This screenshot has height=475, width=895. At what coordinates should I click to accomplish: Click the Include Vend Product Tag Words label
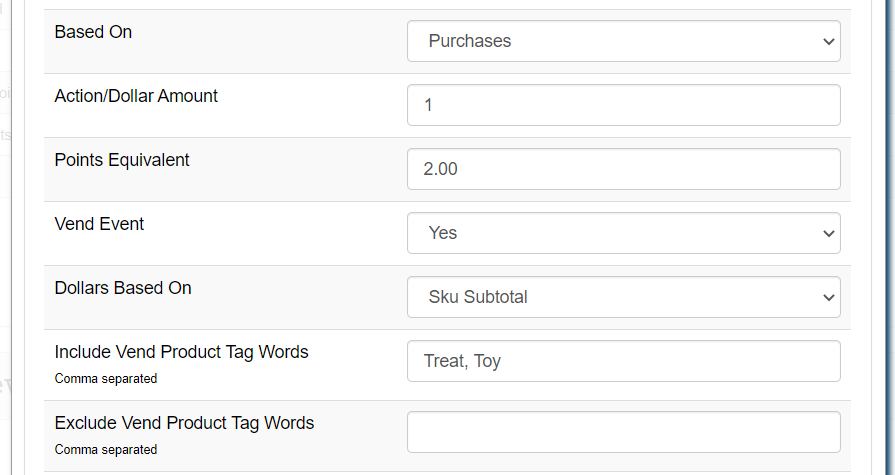181,352
